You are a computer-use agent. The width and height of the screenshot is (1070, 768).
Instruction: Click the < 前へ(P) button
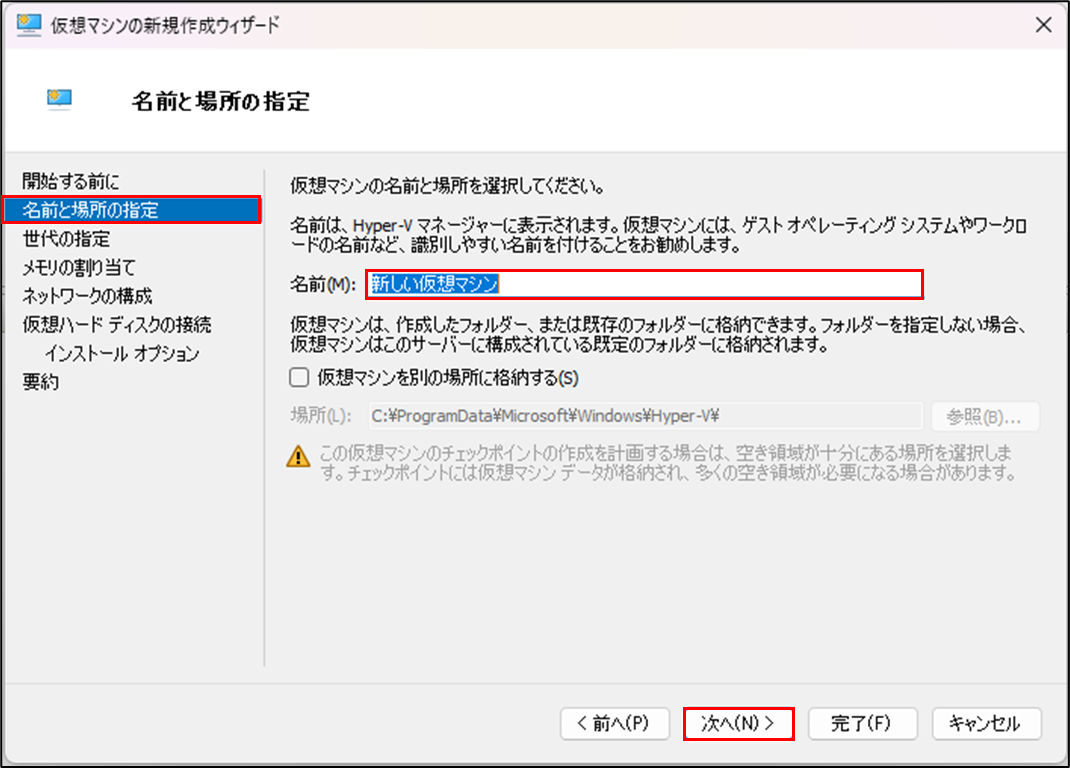(x=614, y=723)
